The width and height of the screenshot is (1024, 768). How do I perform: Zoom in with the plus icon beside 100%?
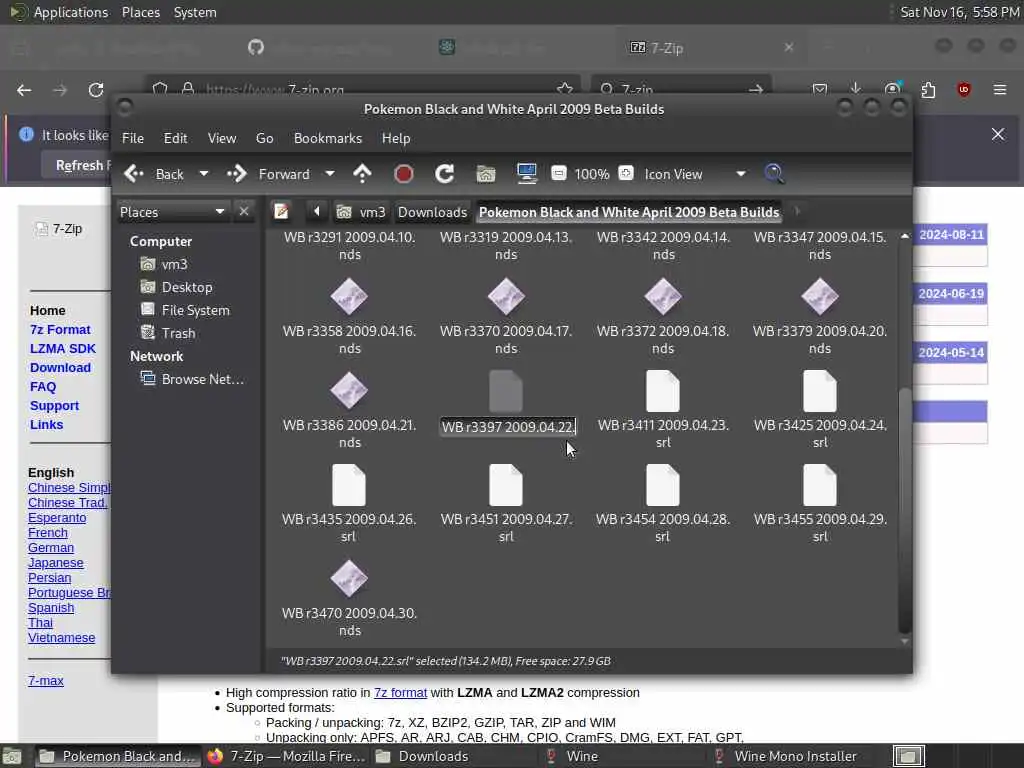point(626,173)
